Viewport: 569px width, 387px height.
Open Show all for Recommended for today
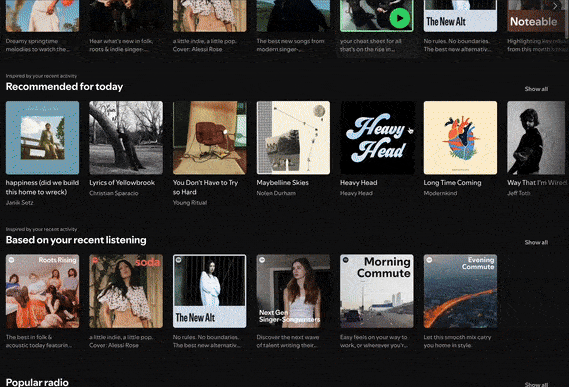[x=536, y=89]
